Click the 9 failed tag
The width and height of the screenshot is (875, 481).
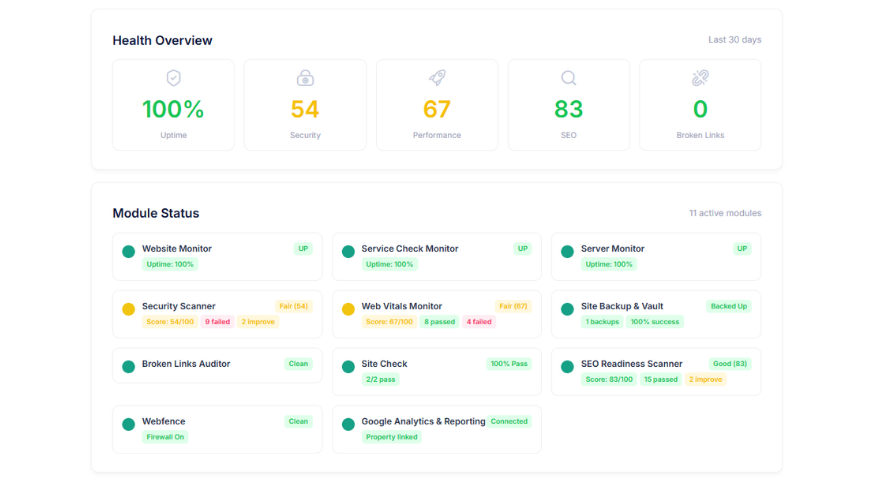click(218, 322)
